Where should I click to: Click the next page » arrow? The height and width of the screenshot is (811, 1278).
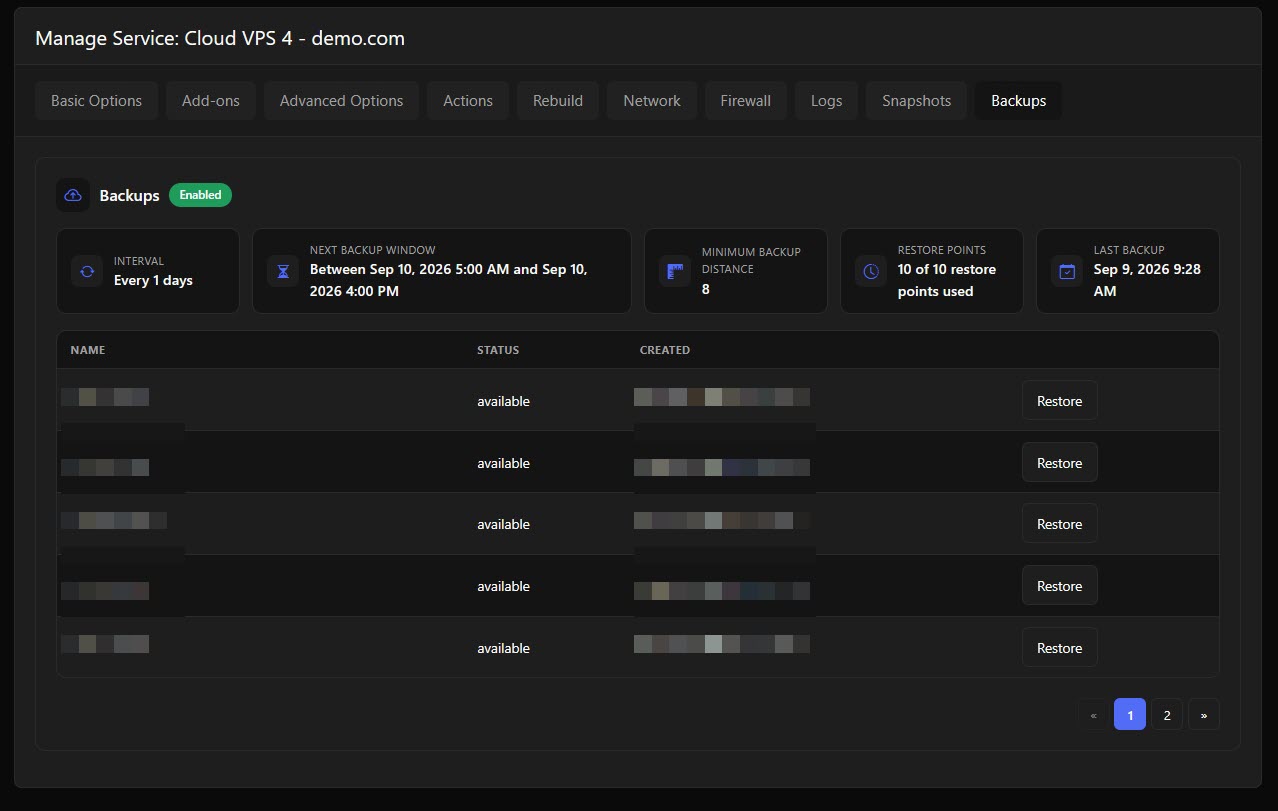click(x=1204, y=715)
